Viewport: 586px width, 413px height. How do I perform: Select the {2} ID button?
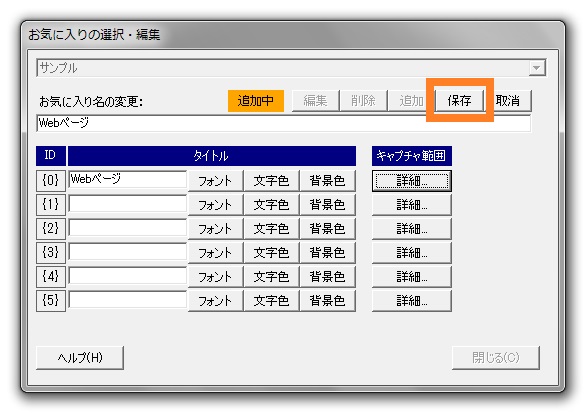pos(51,228)
